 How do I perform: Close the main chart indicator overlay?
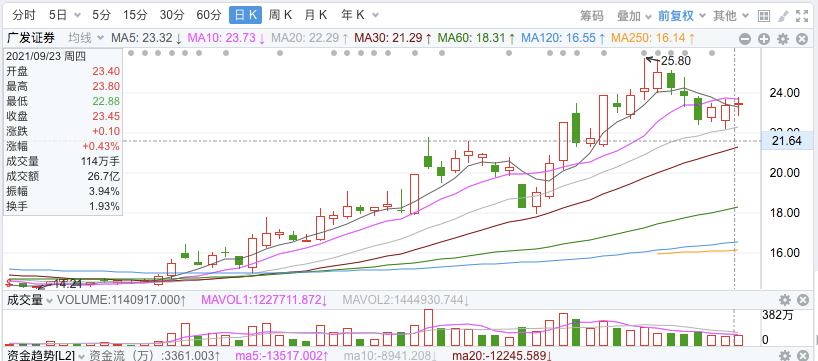[x=802, y=39]
